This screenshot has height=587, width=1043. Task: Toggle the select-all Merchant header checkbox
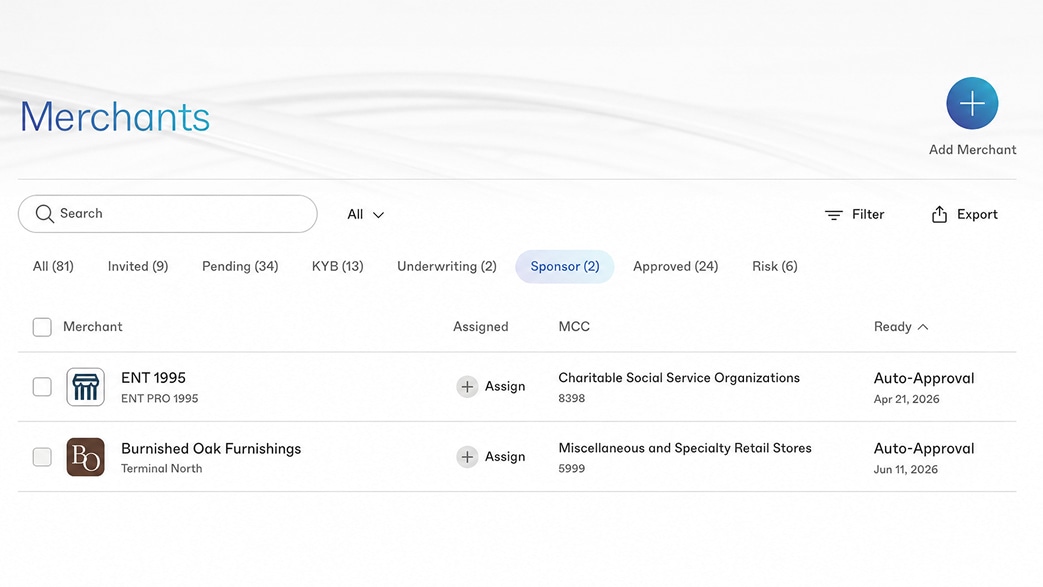tap(42, 327)
